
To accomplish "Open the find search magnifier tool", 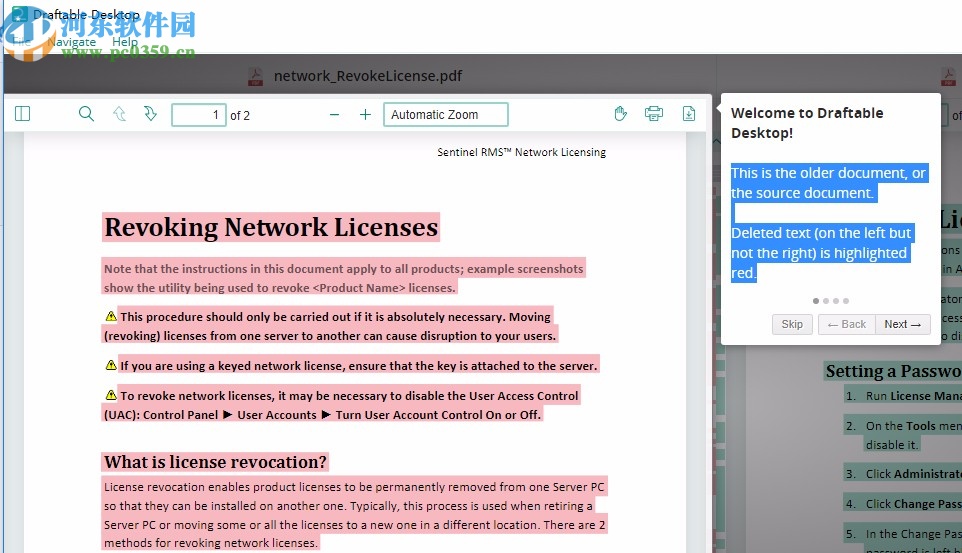I will (87, 114).
